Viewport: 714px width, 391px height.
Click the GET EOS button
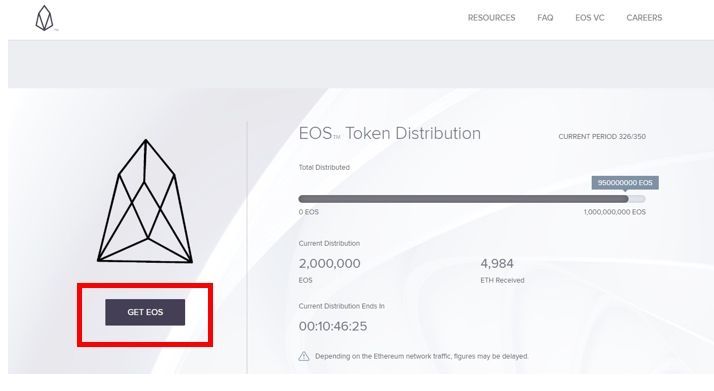(x=145, y=312)
